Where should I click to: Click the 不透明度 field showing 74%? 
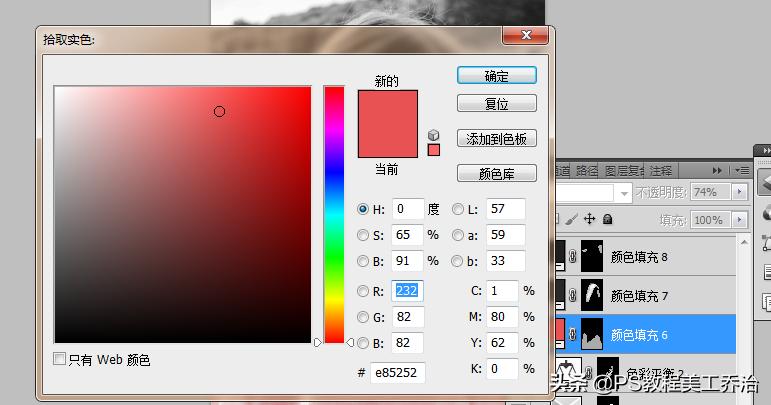click(711, 192)
